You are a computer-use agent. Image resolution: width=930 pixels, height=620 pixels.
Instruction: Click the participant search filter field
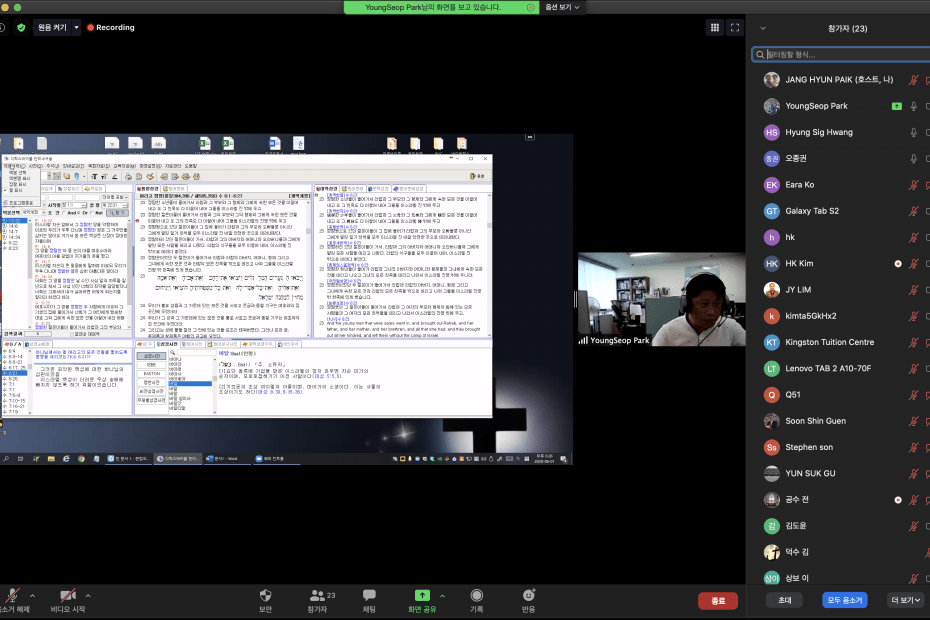click(x=840, y=55)
